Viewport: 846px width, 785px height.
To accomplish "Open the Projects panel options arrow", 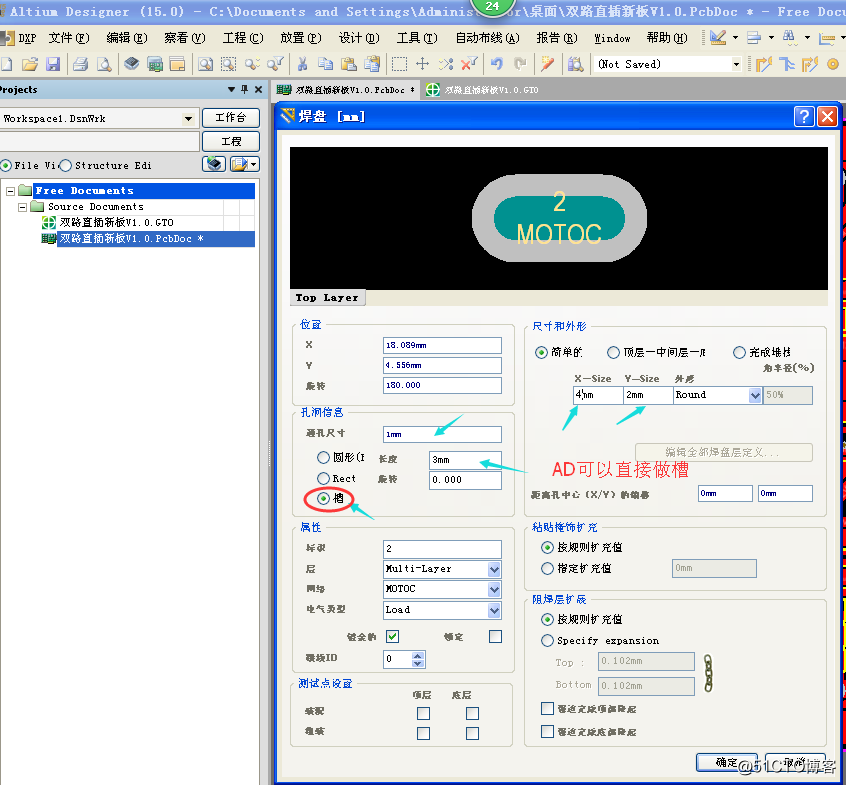I will tap(231, 89).
